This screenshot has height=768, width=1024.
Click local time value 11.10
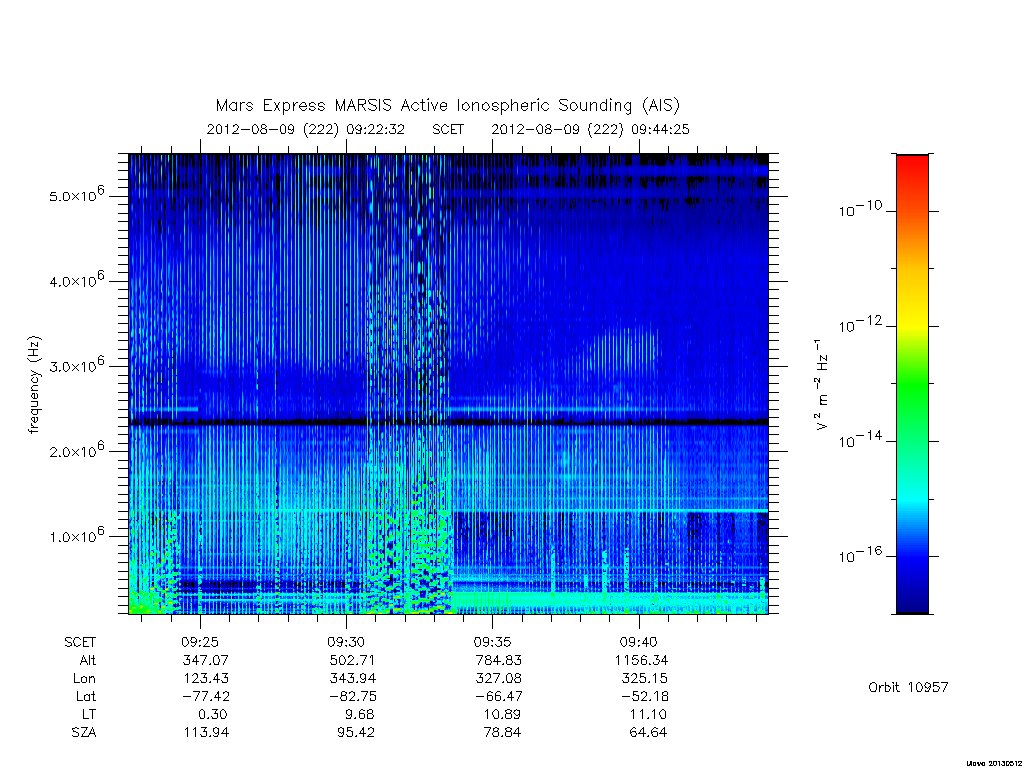point(648,714)
